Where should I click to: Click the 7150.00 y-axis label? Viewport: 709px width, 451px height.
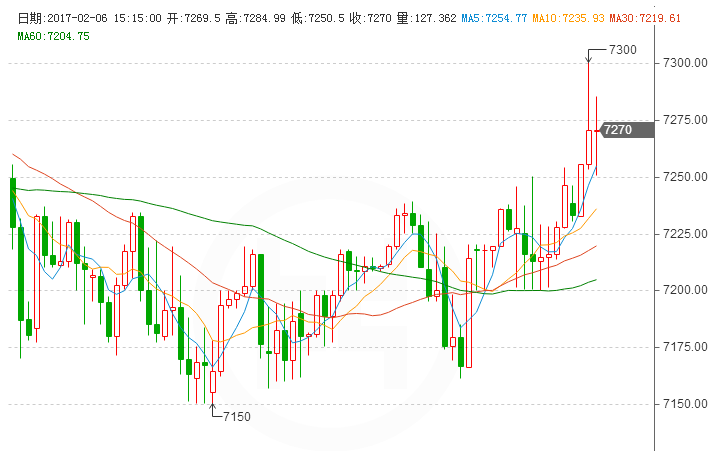coord(685,404)
